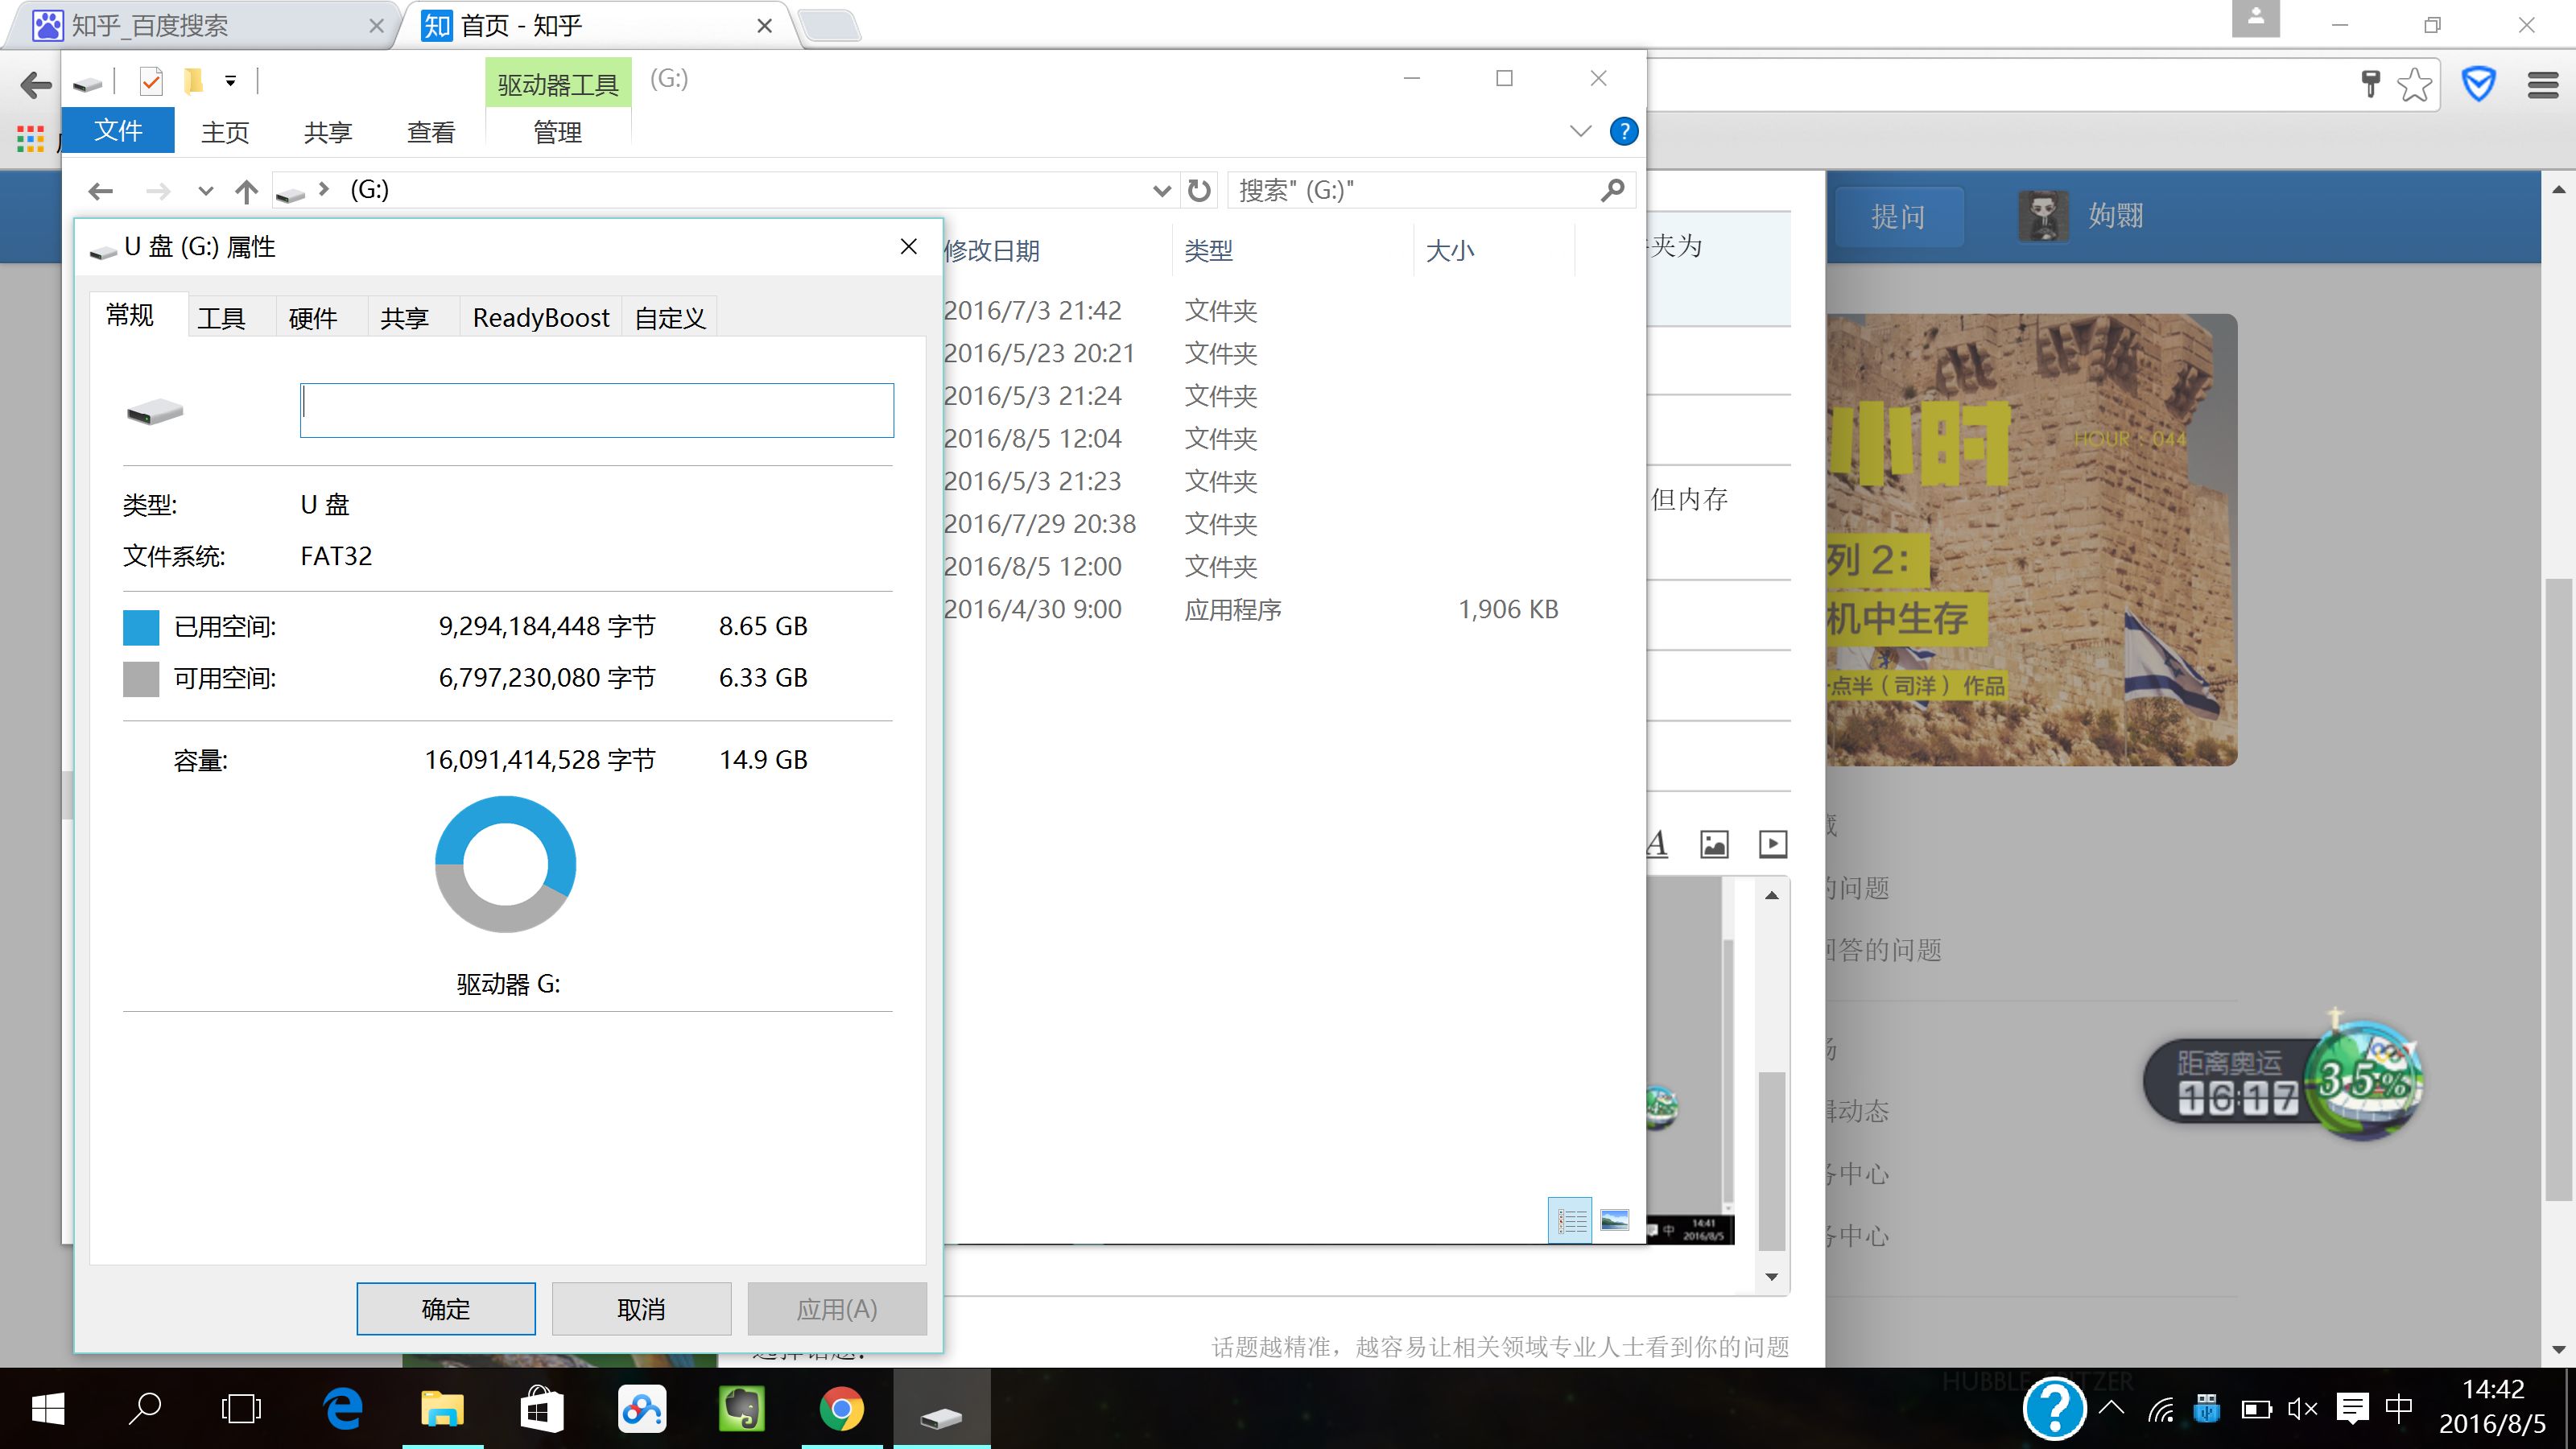Click the Up navigation arrow in File Explorer
This screenshot has height=1449, width=2576.
(247, 190)
